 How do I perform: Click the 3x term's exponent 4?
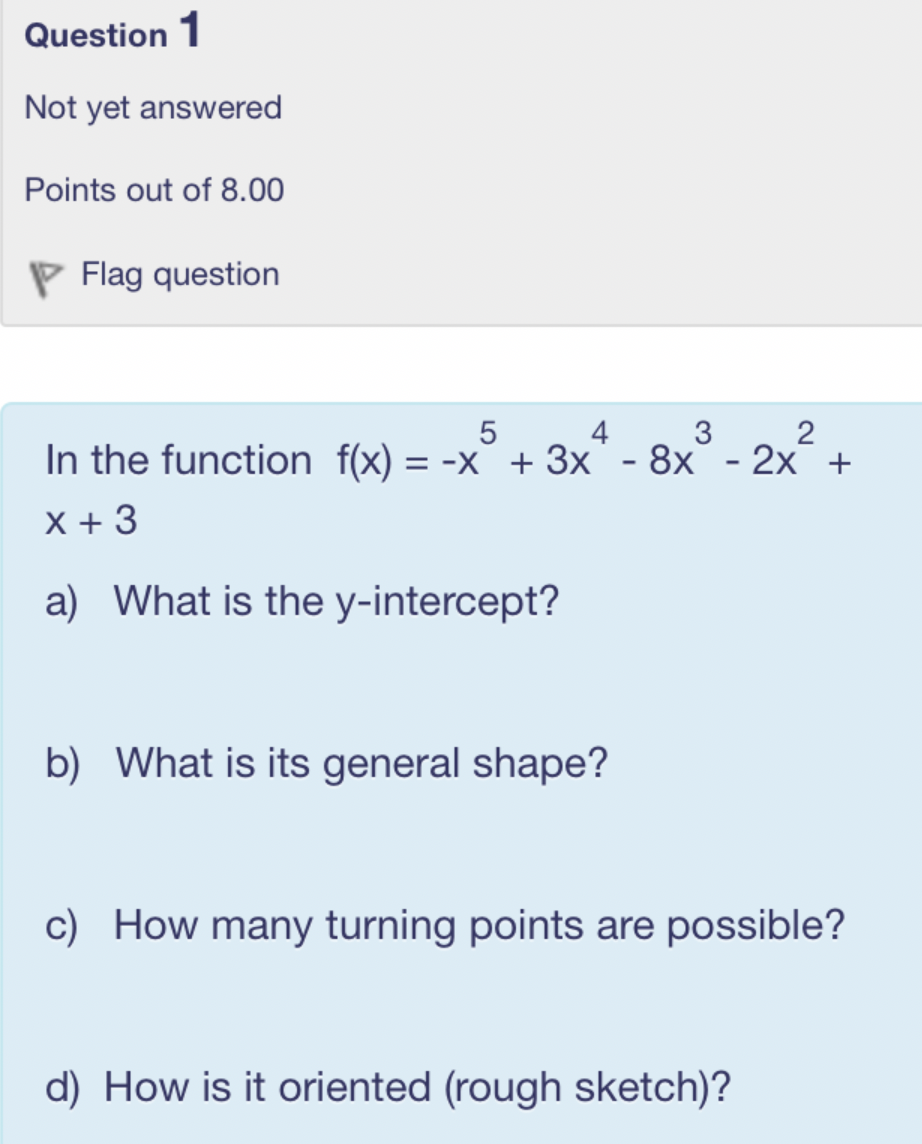(x=600, y=433)
